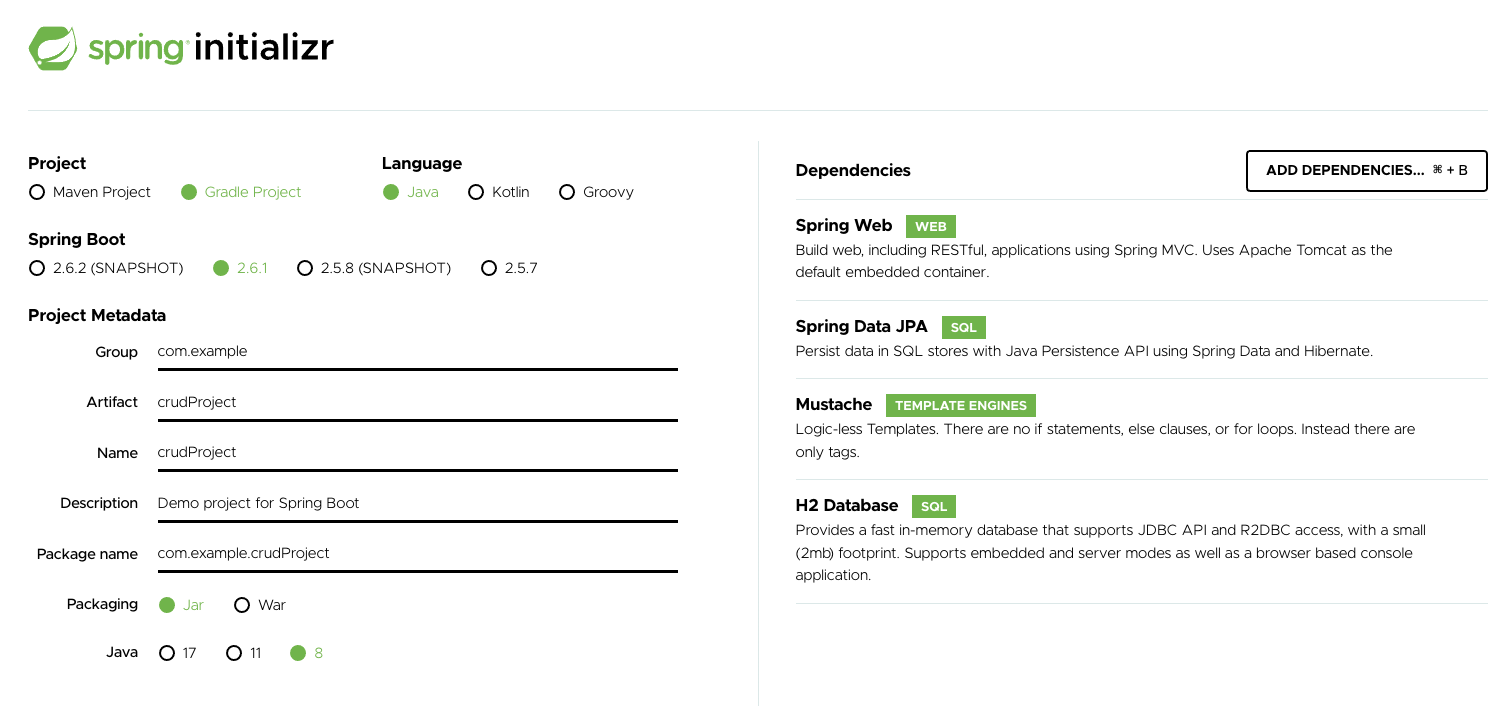Click the Mustache description text
The width and height of the screenshot is (1512, 706).
point(1105,440)
